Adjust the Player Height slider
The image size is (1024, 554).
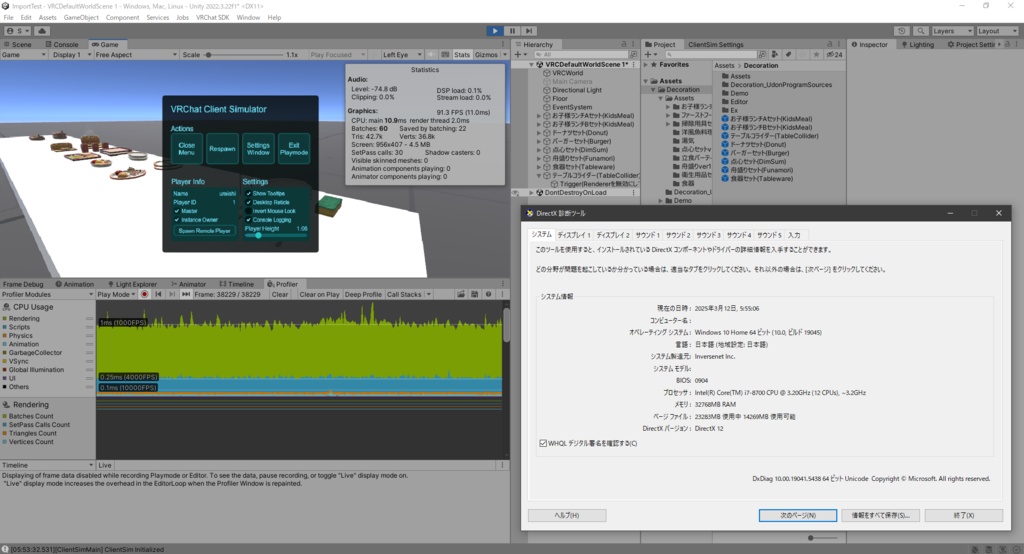click(x=276, y=235)
